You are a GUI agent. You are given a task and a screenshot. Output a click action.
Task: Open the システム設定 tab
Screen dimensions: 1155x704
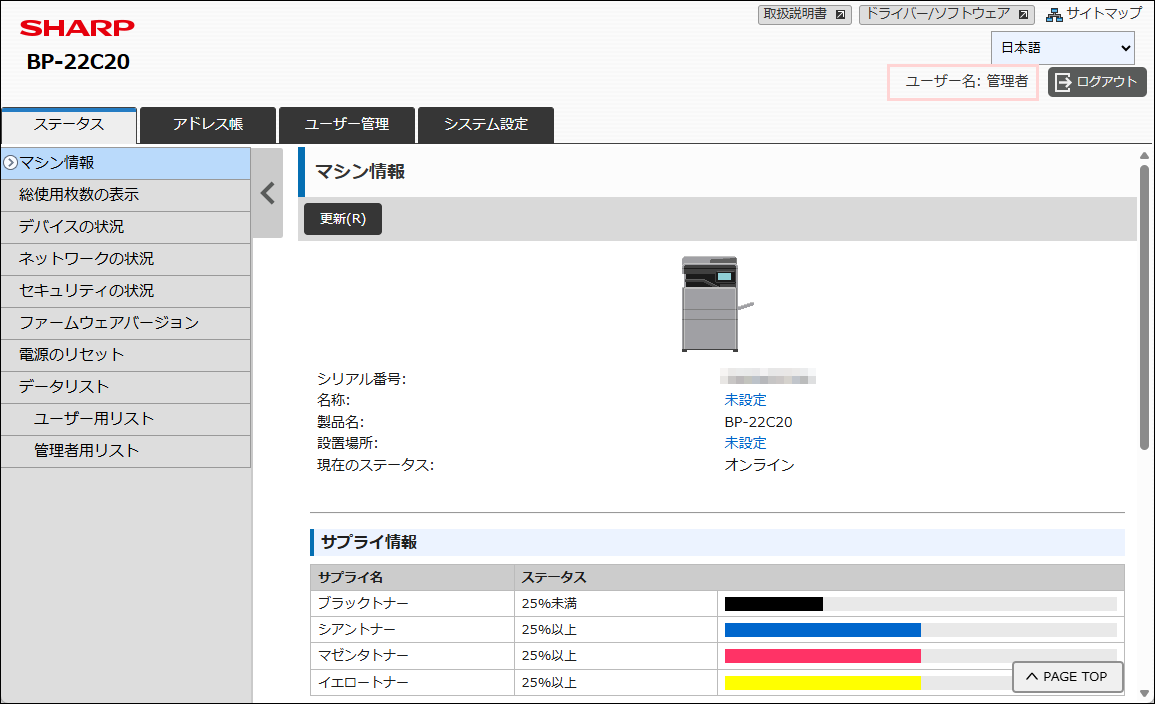click(486, 124)
